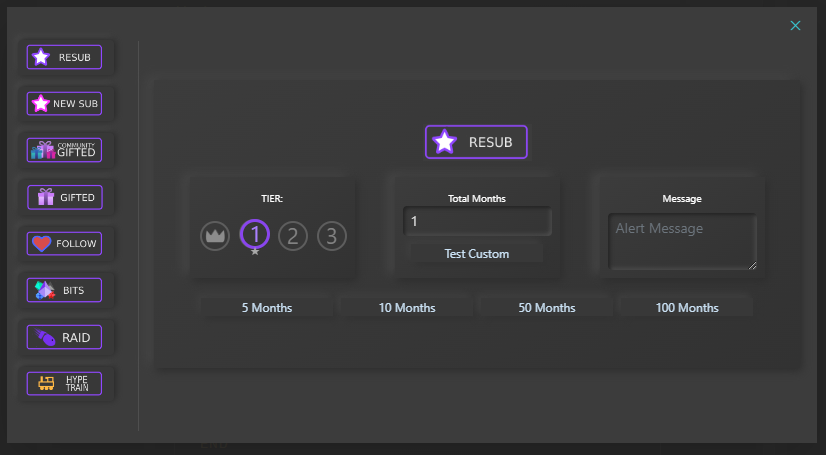This screenshot has height=455, width=826.
Task: Trigger the 5 Months test alert
Action: click(x=267, y=308)
